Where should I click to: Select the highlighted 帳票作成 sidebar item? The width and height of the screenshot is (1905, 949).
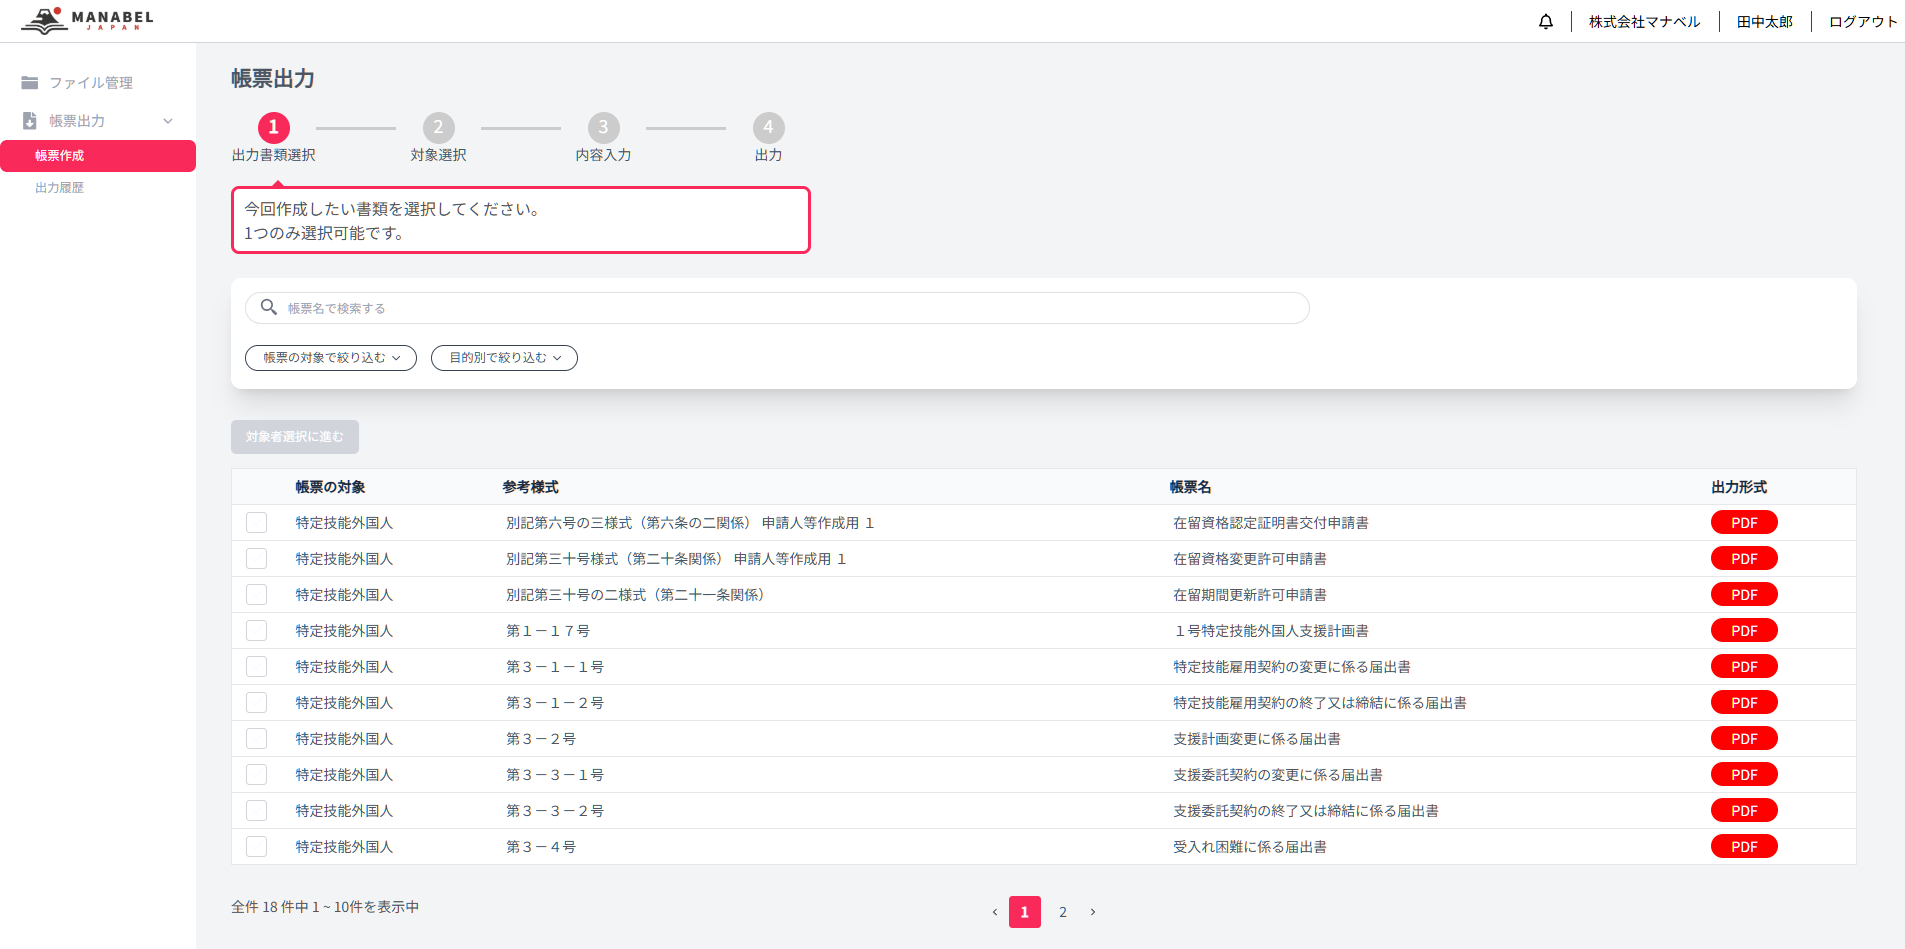pyautogui.click(x=60, y=155)
